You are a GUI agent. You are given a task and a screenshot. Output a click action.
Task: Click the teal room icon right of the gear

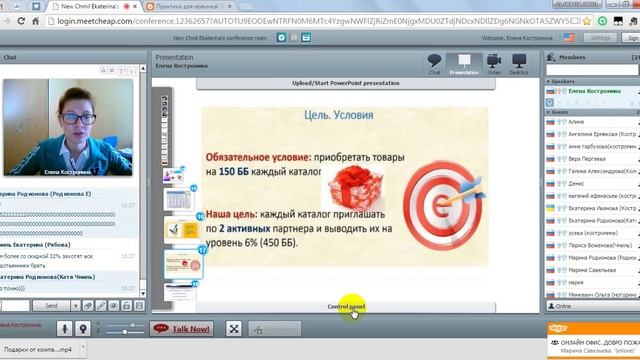coord(306,38)
